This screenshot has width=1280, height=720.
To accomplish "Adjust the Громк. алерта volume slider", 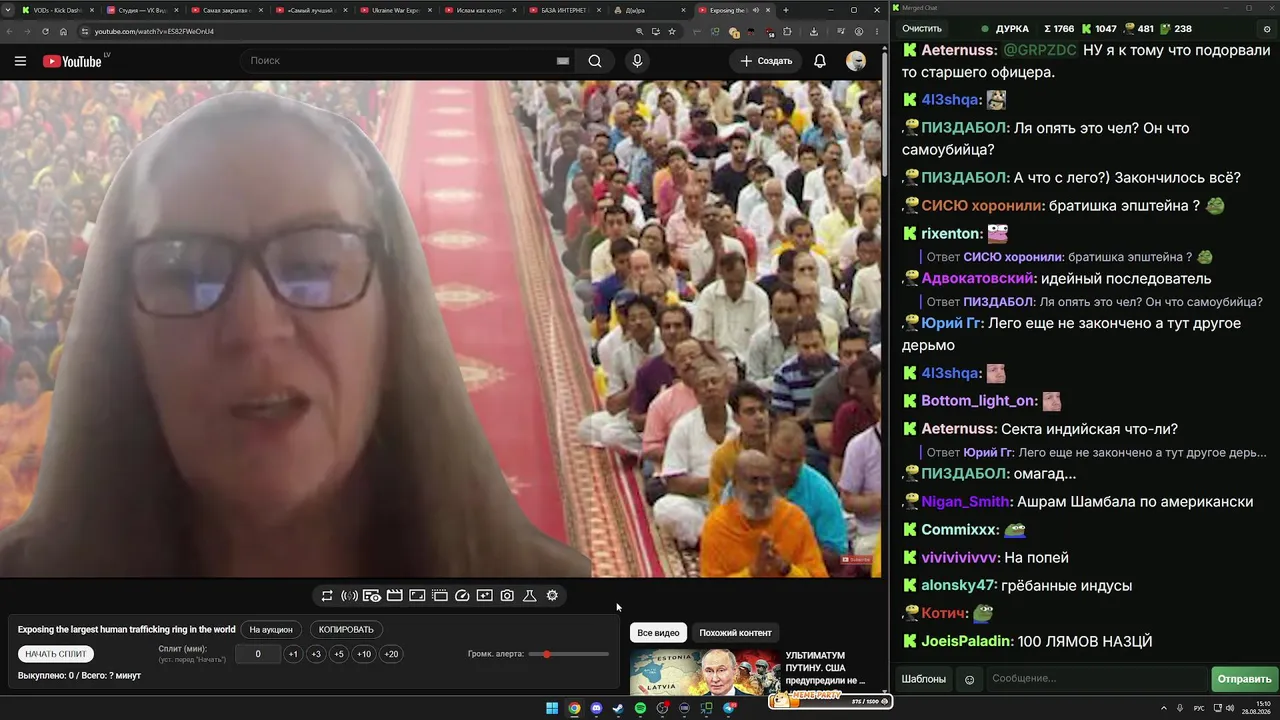I will pyautogui.click(x=569, y=654).
